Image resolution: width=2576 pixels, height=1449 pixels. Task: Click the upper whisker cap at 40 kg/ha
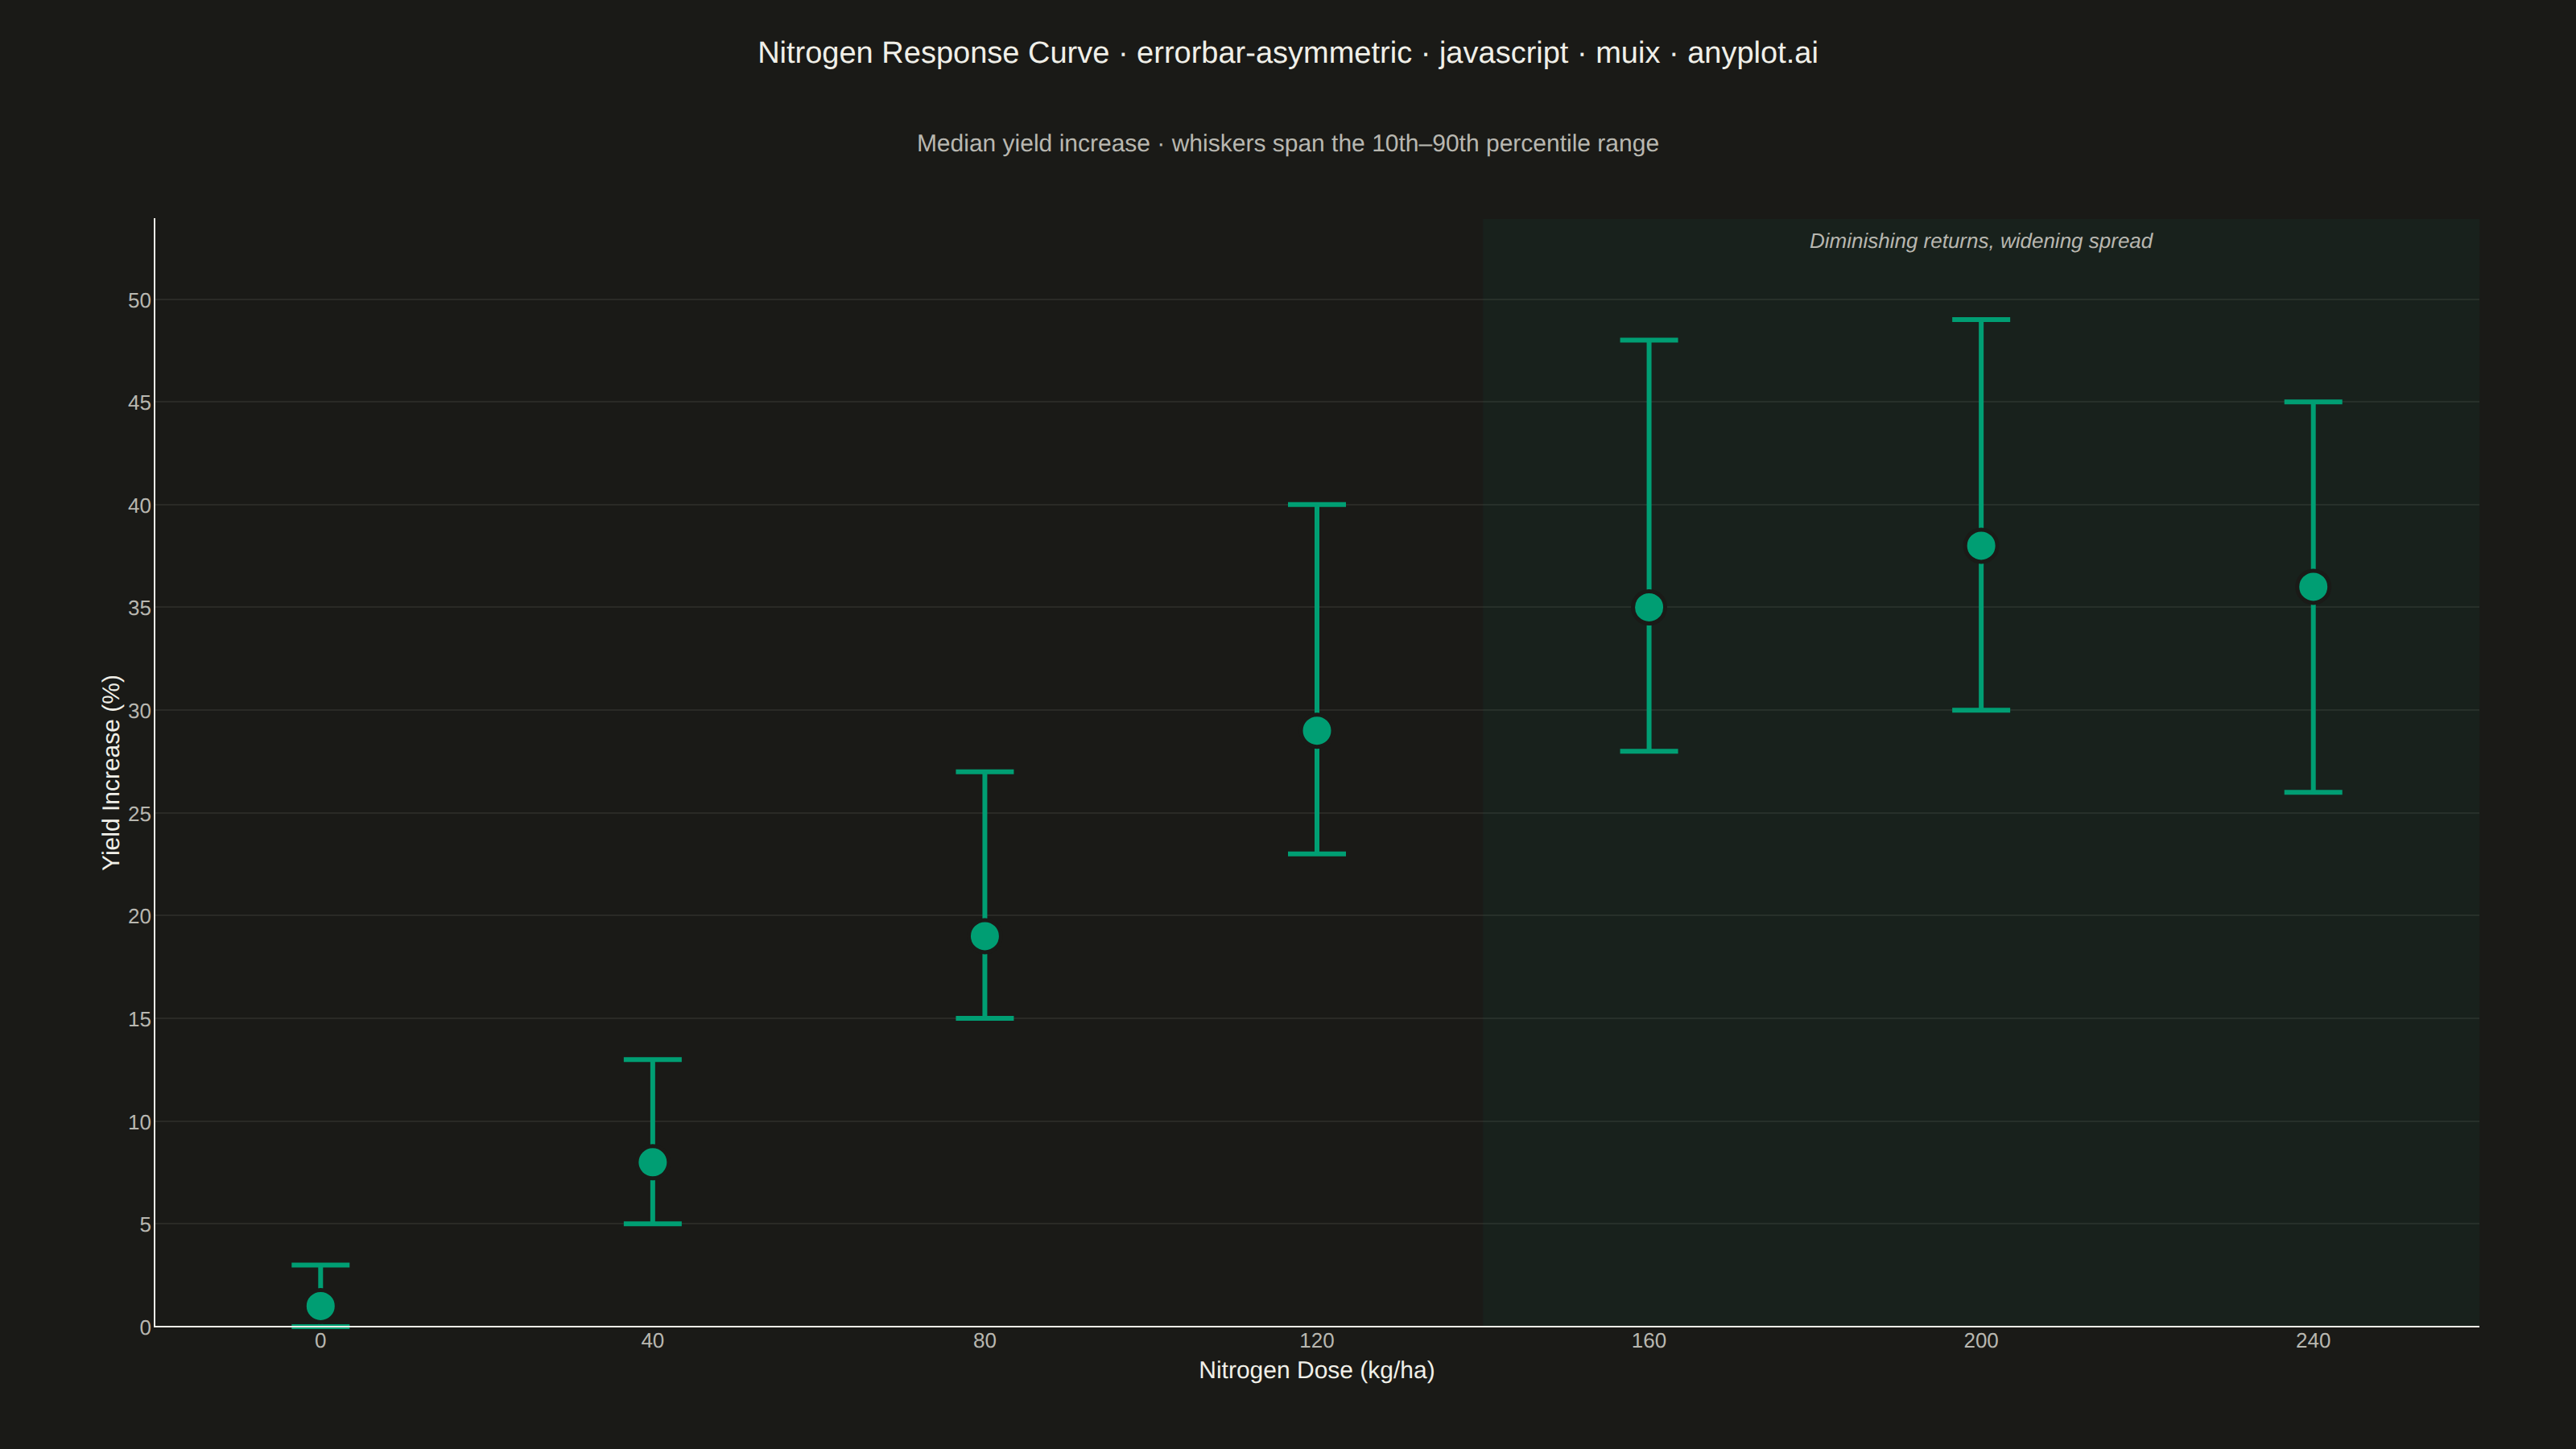point(652,1059)
